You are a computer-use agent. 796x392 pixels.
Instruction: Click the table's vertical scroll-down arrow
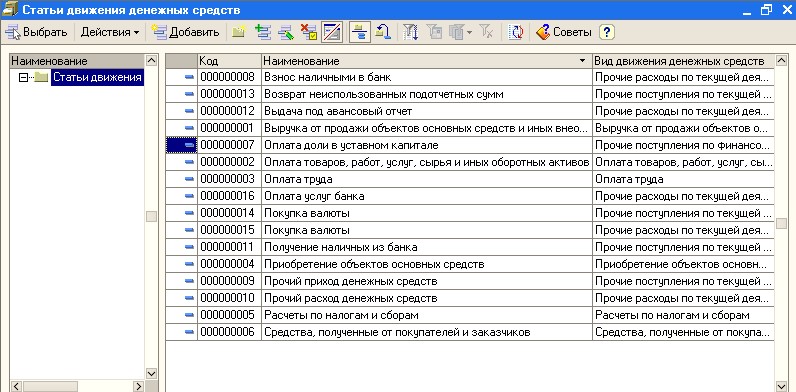tap(781, 386)
